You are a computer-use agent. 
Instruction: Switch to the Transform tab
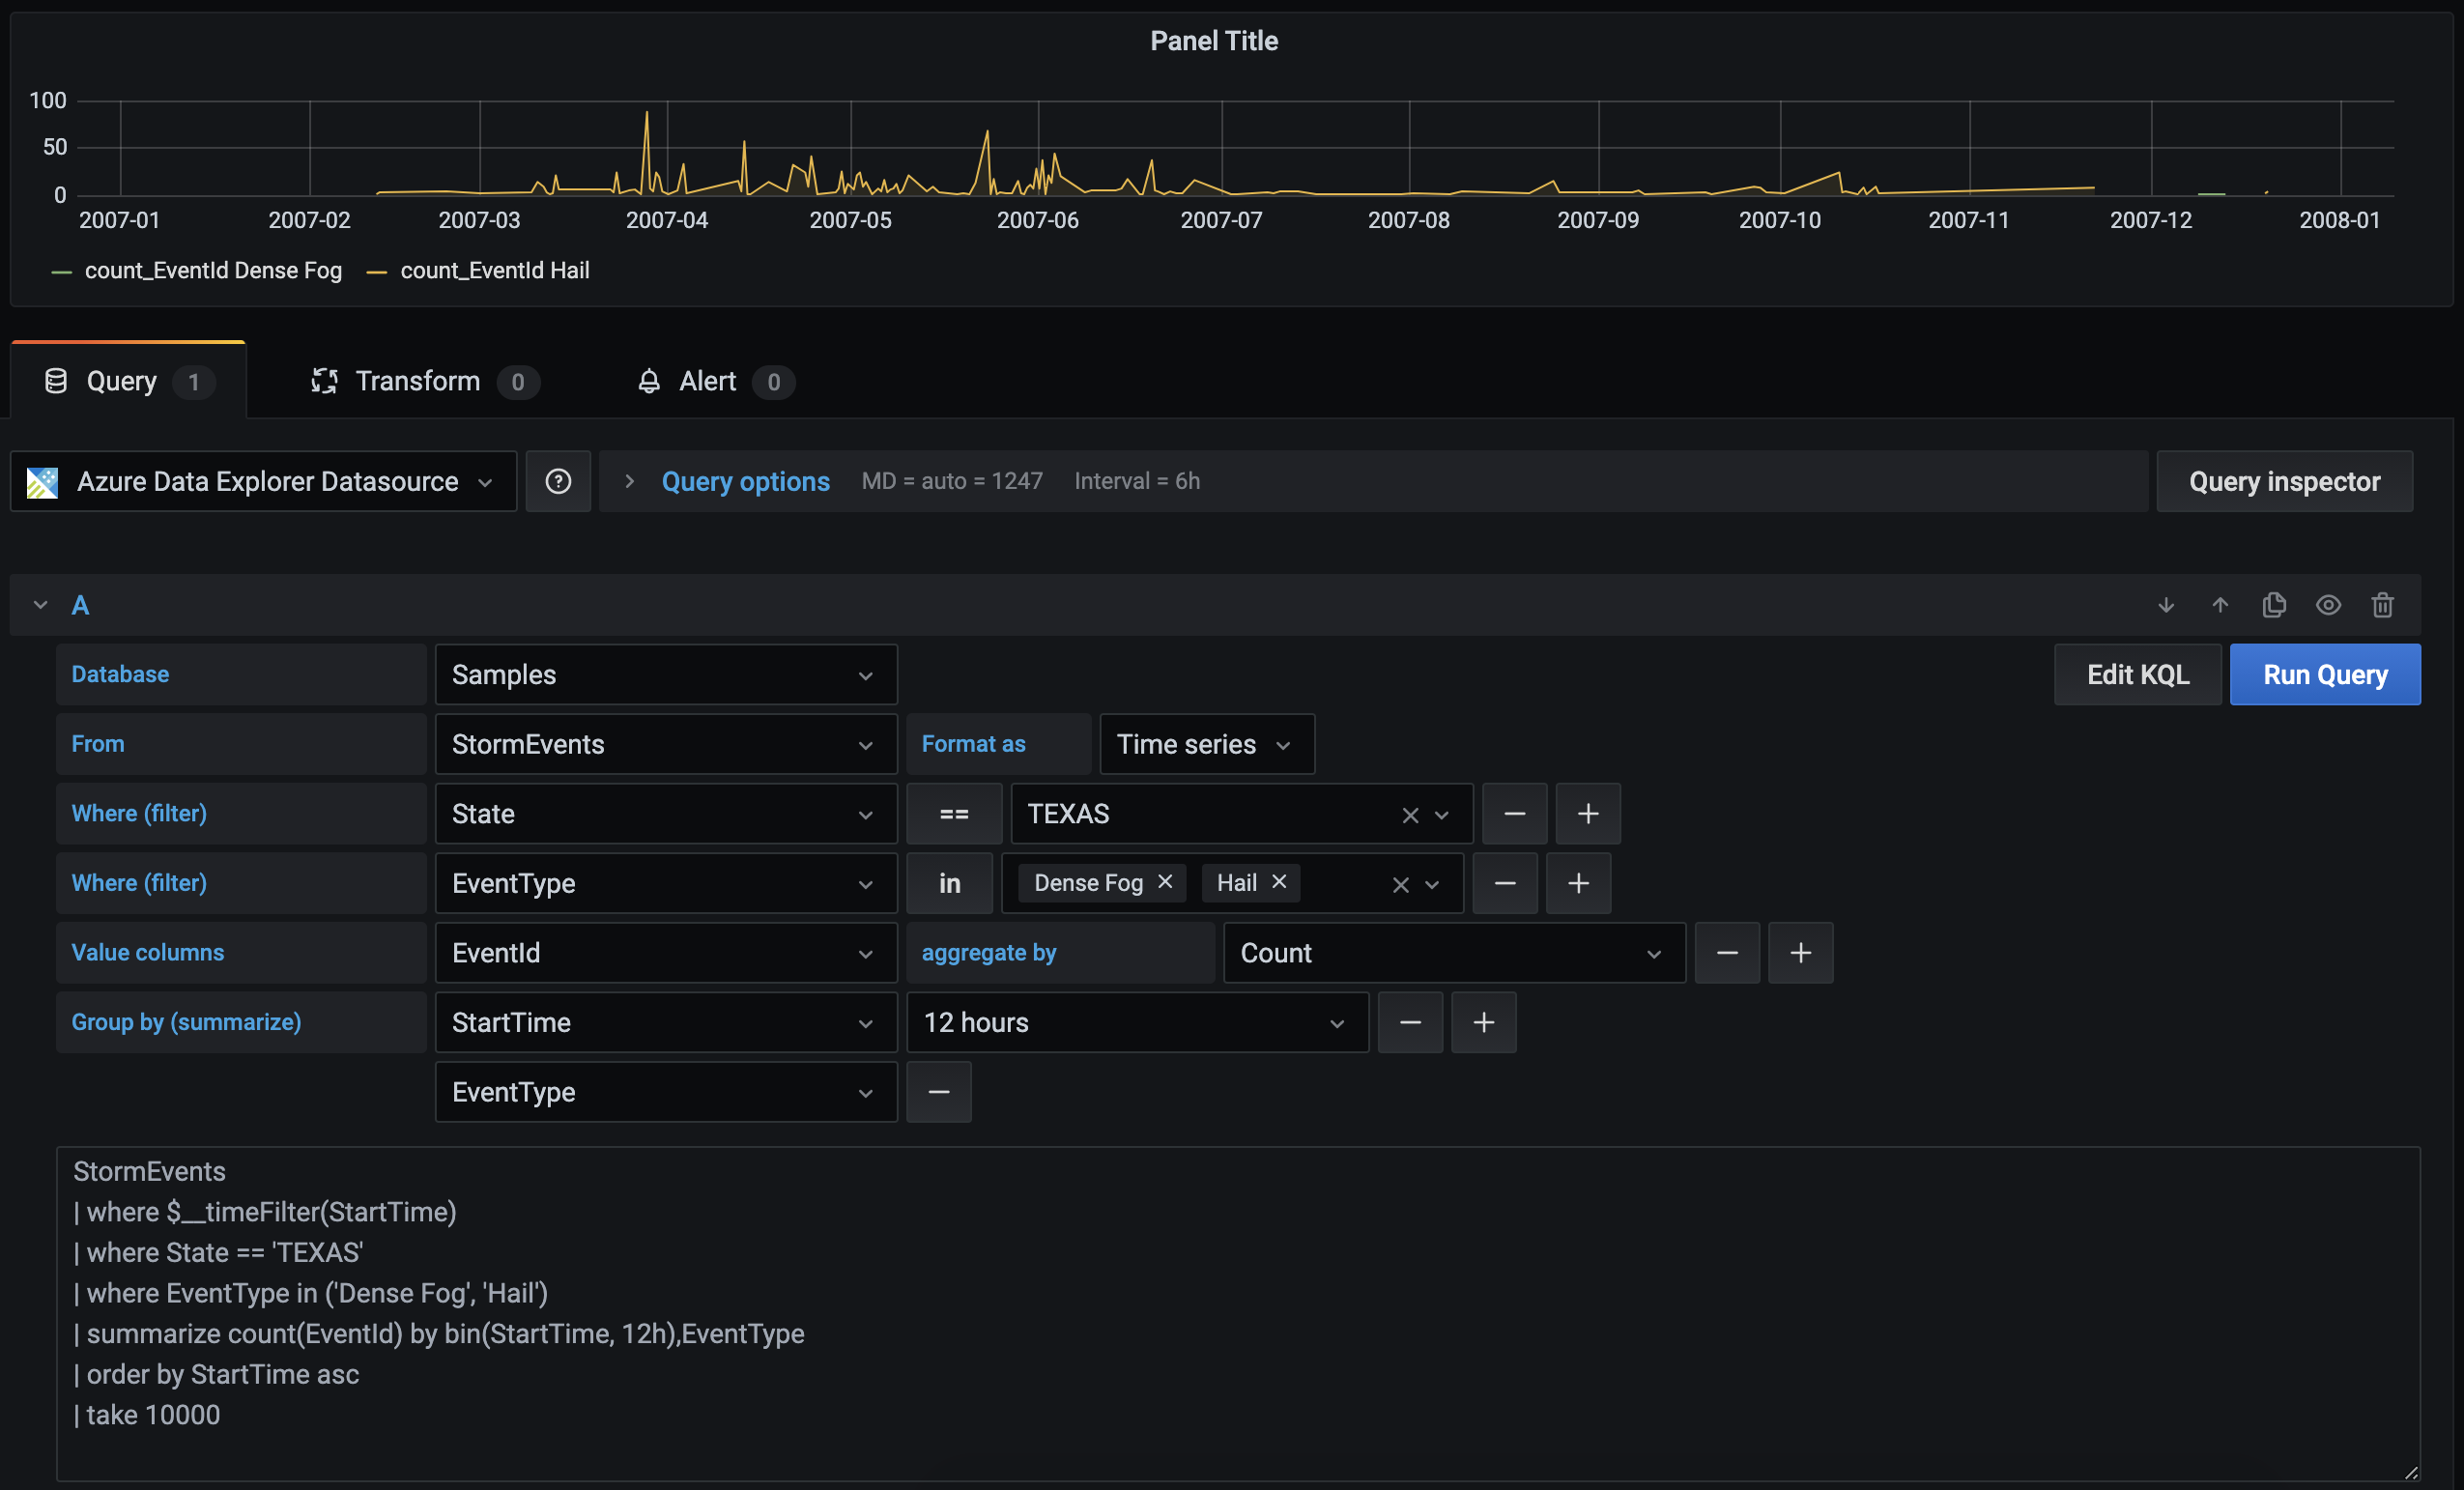pos(420,381)
